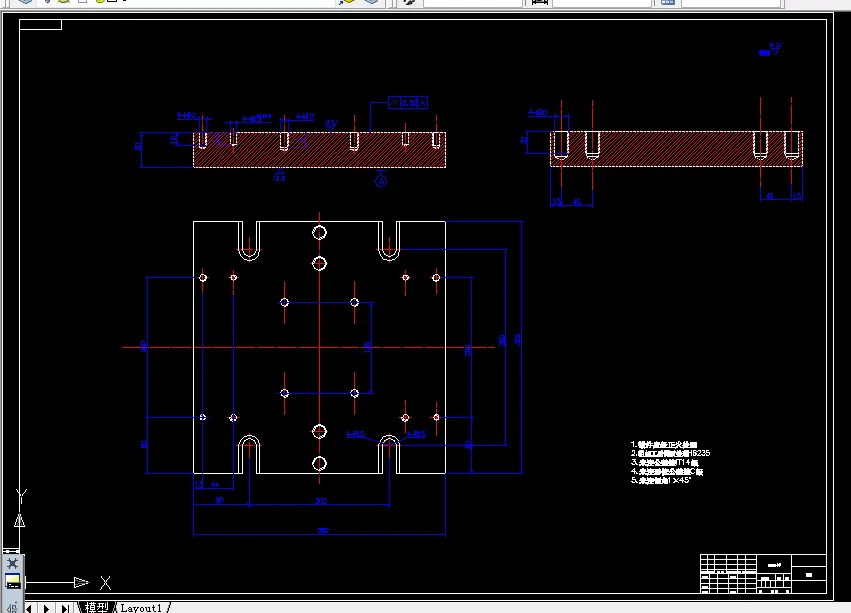Viewport: 851px width, 613px height.
Task: Select the 200 slot spacing dimension
Action: click(x=321, y=501)
